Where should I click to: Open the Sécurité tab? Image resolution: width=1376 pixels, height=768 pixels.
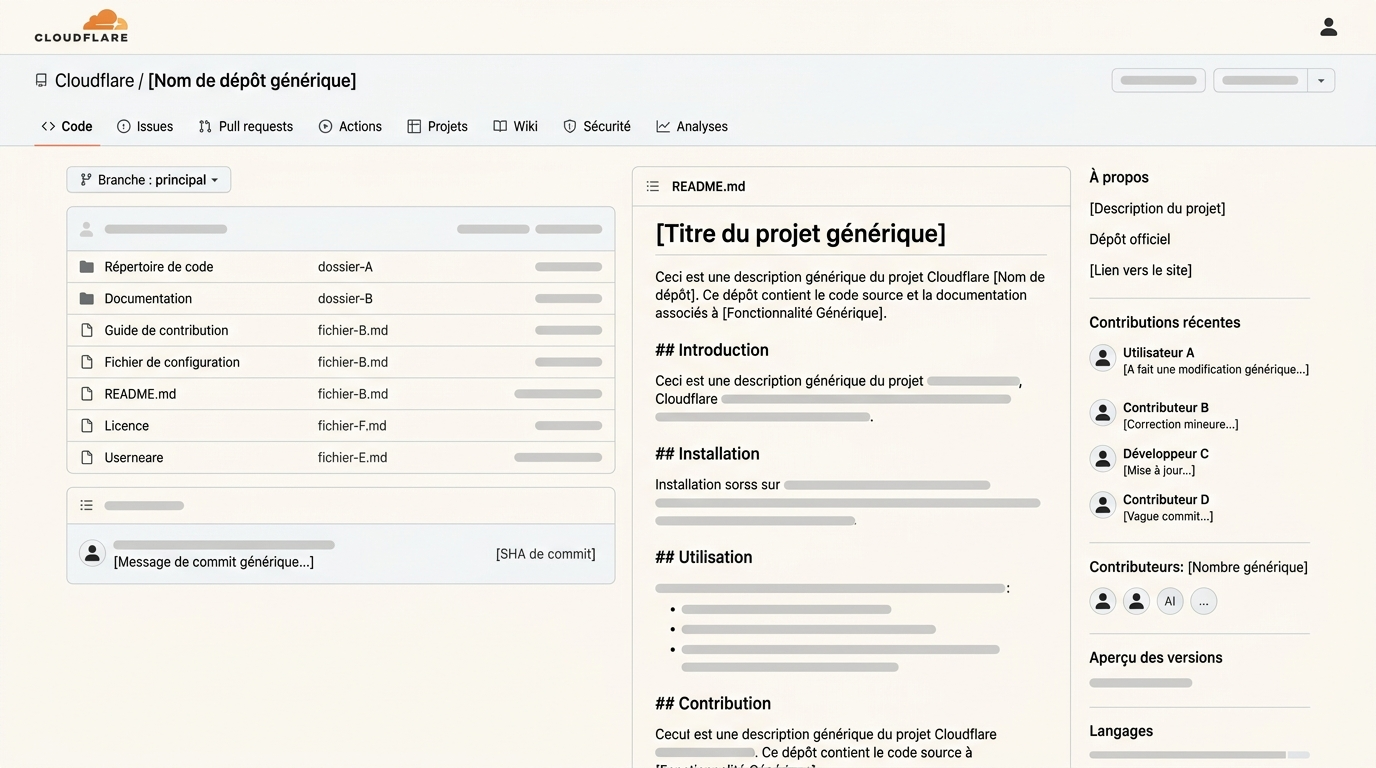point(597,127)
